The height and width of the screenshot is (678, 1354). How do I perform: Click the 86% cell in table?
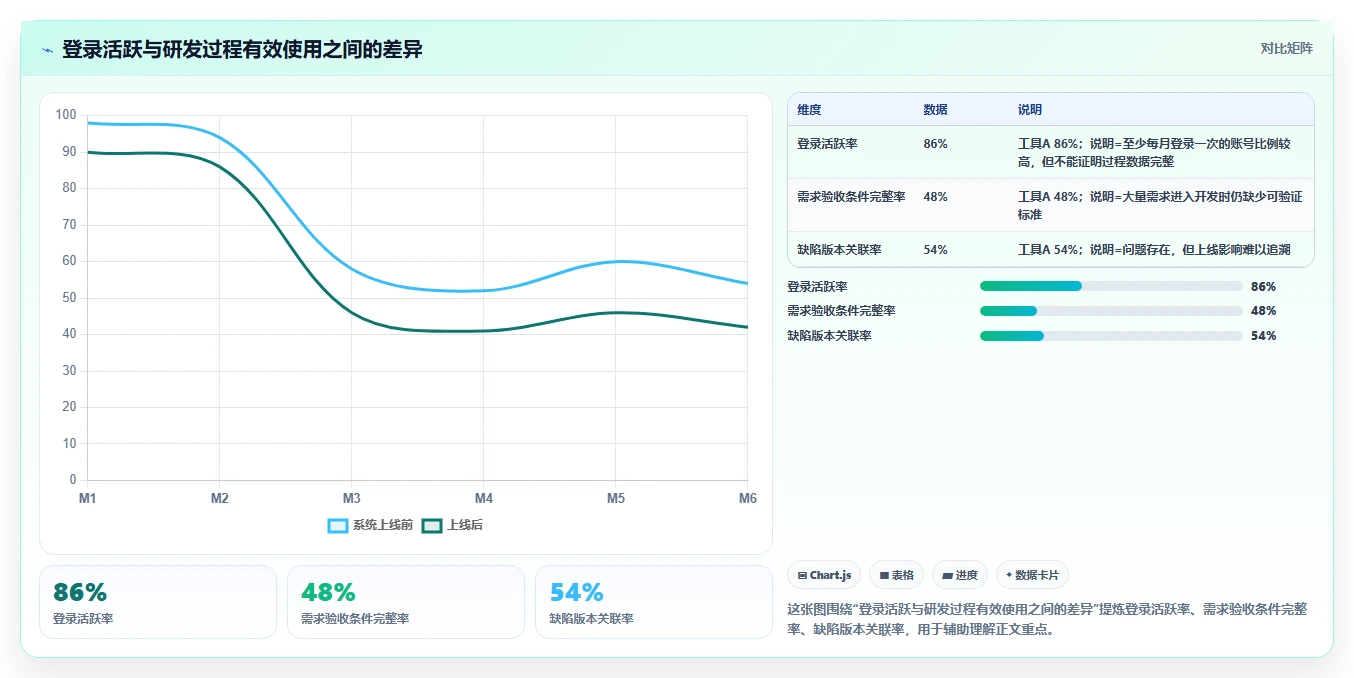tap(935, 144)
